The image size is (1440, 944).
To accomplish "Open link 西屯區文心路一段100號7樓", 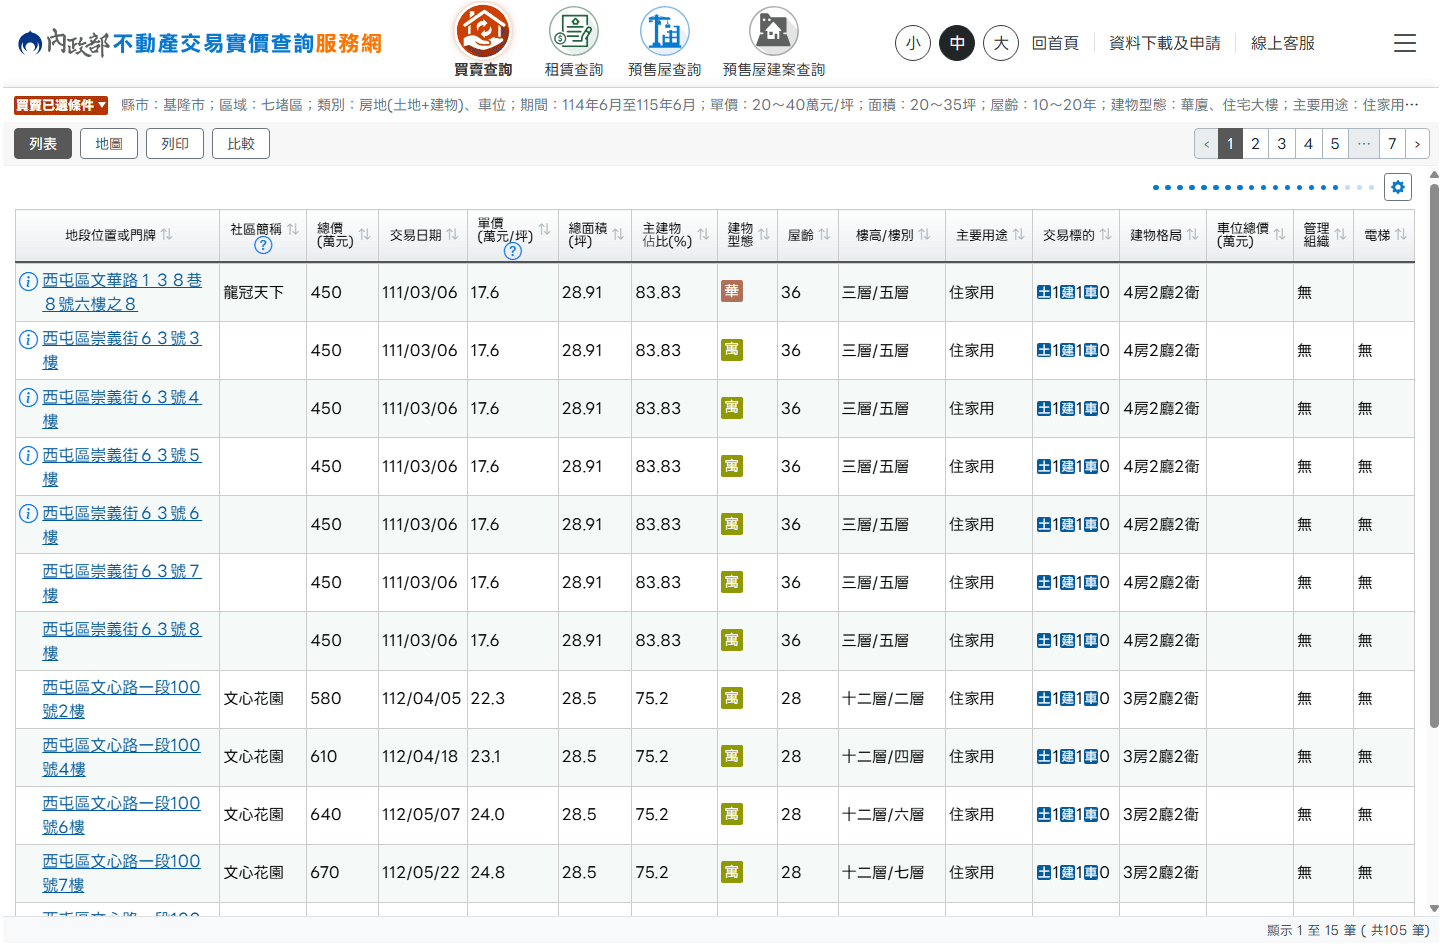I will [121, 872].
